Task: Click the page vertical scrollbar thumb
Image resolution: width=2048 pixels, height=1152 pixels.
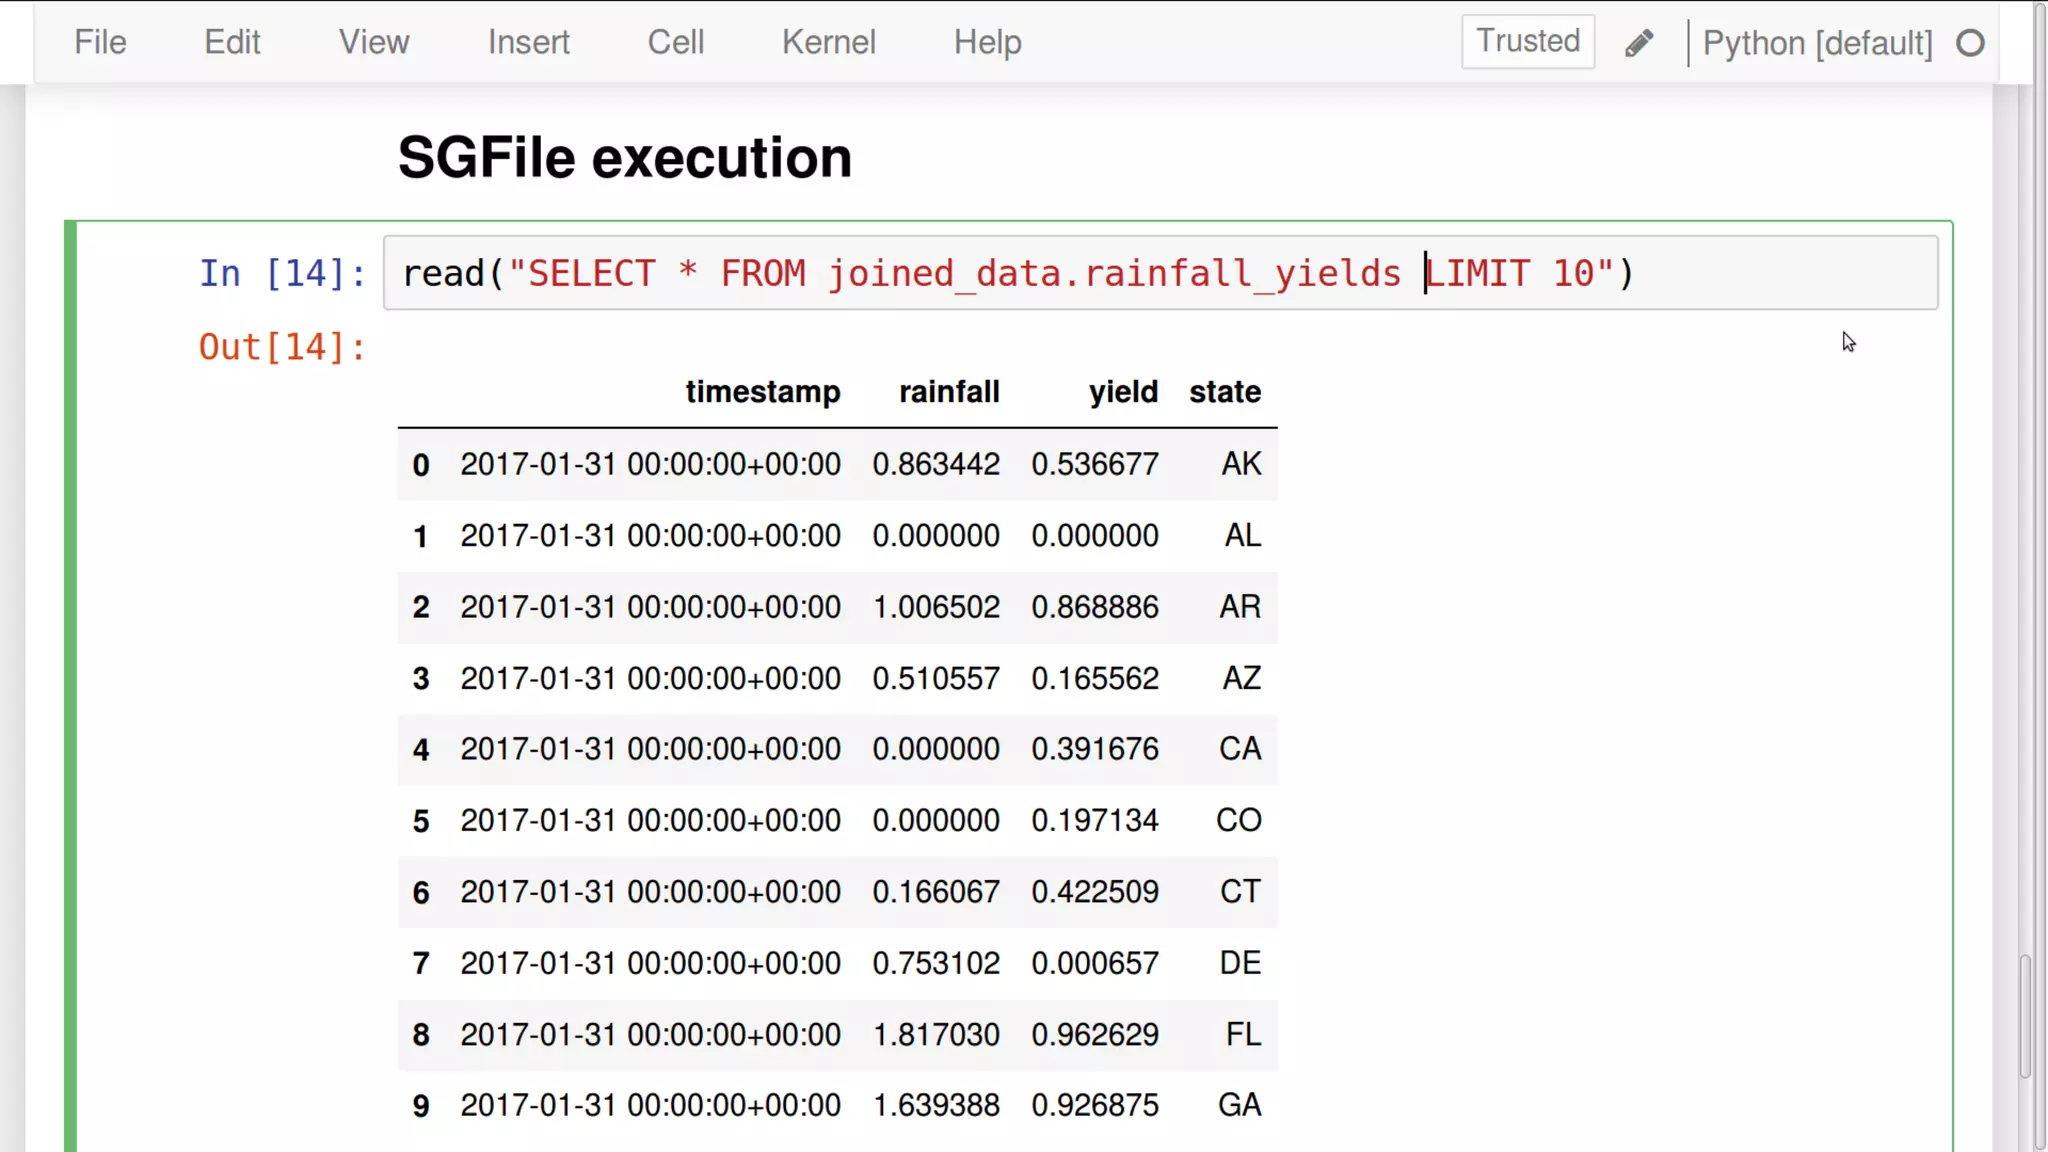Action: click(x=2025, y=1015)
